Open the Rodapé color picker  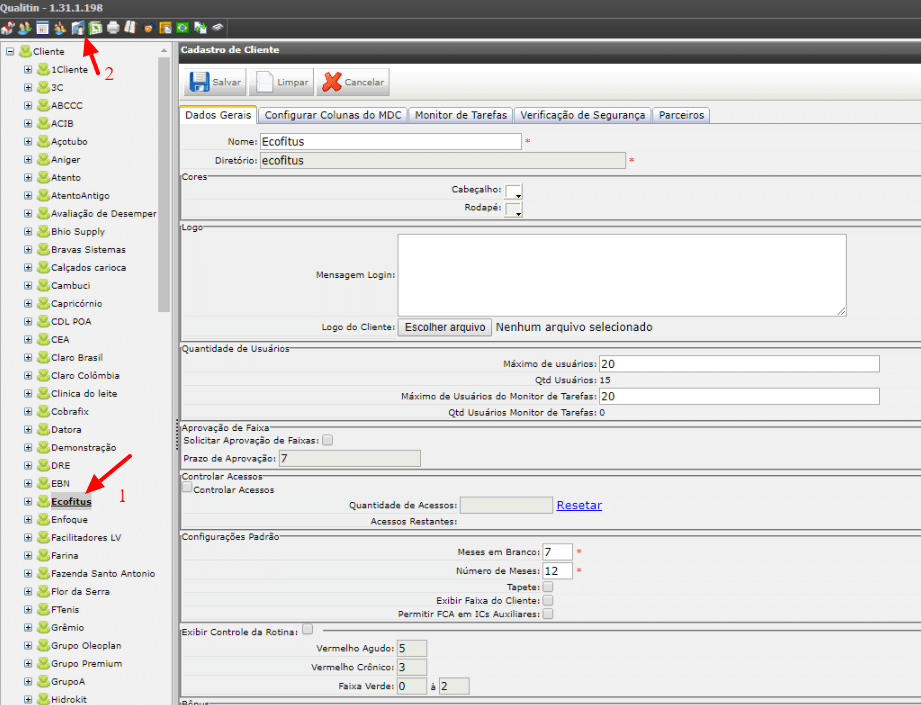coord(514,209)
